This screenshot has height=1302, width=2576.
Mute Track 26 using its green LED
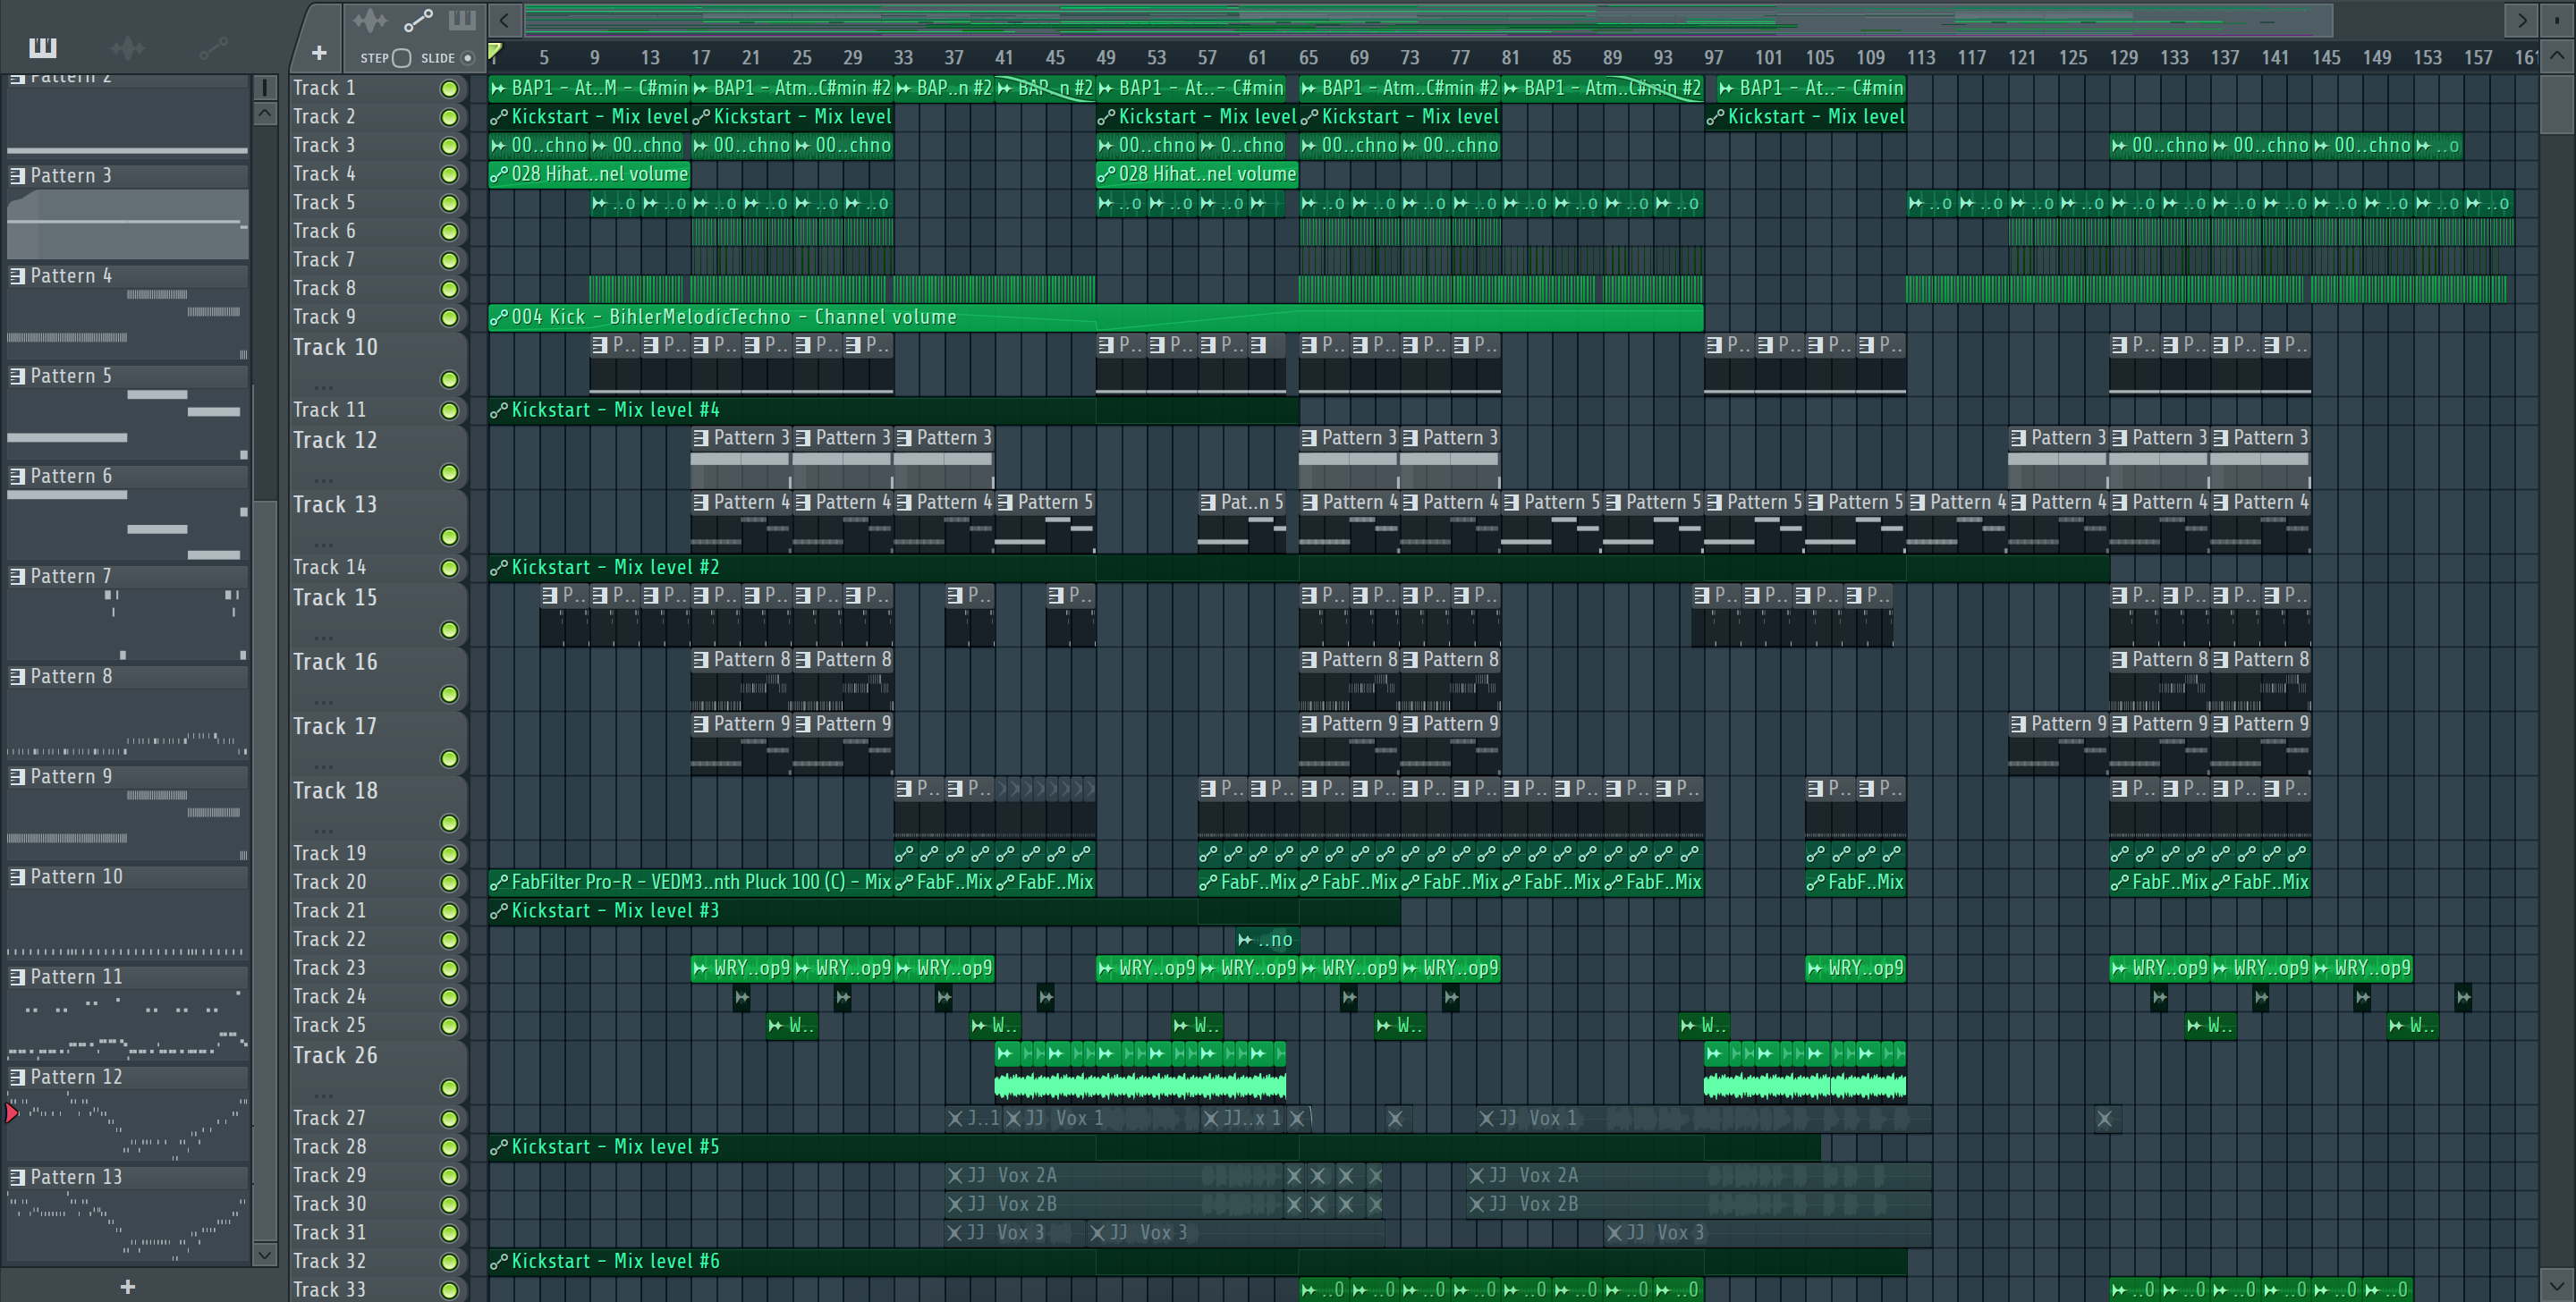tap(449, 1088)
